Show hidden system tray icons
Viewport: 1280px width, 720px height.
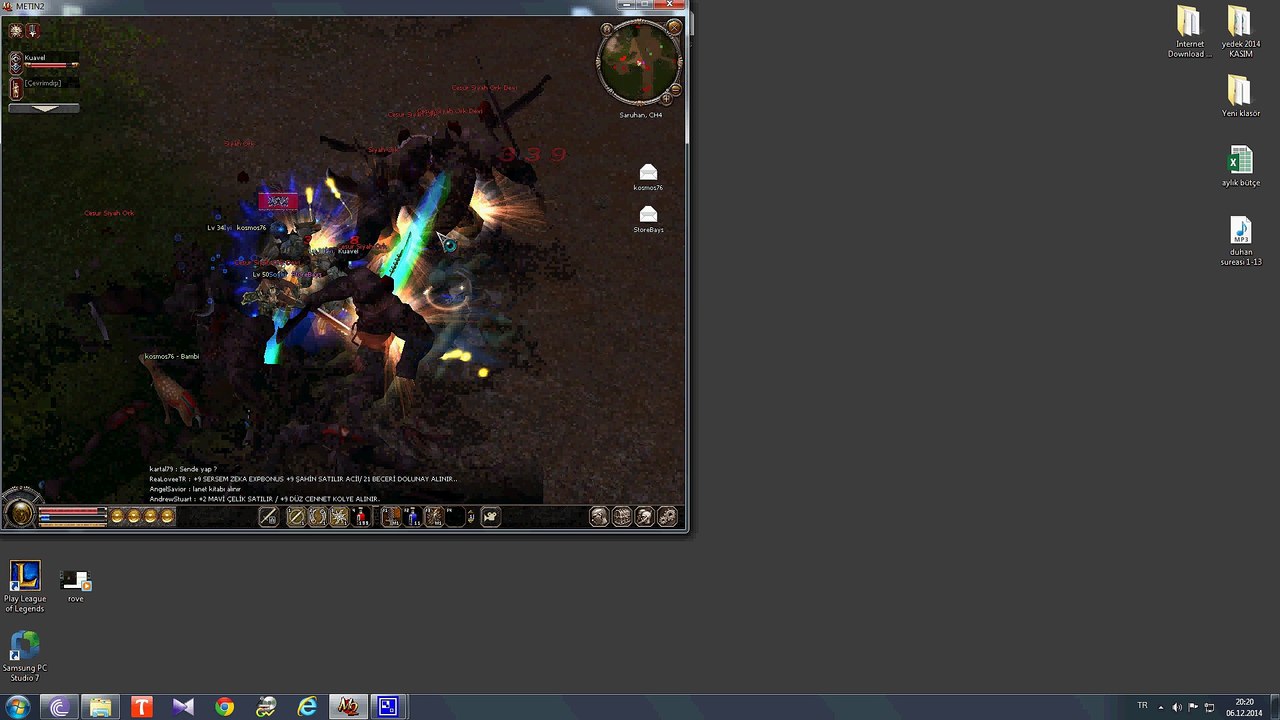[x=1160, y=707]
